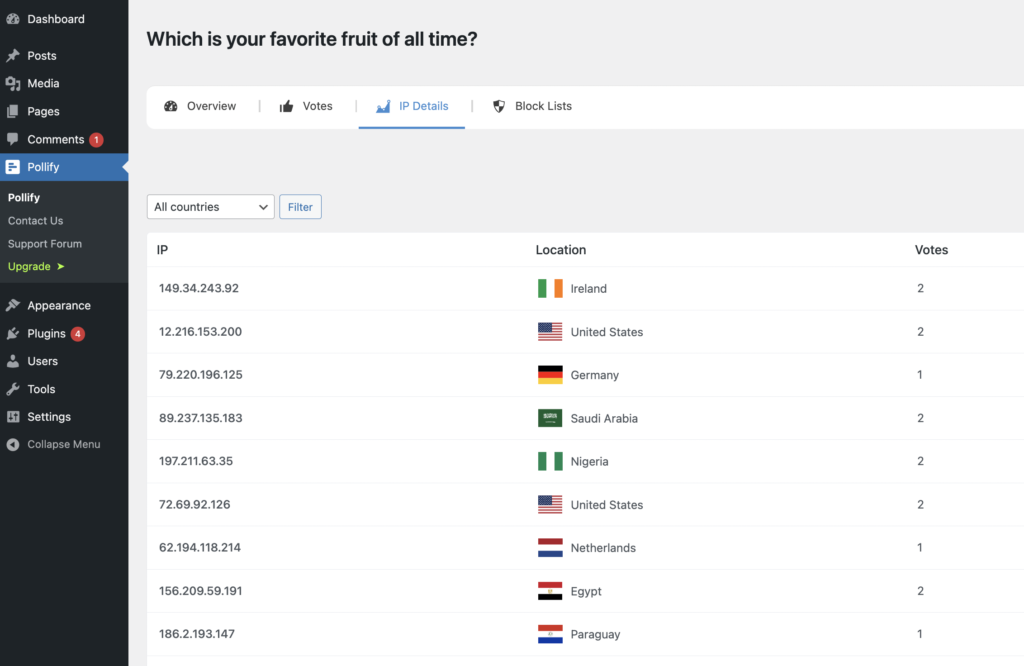Click the Germany flag icon
Image resolution: width=1024 pixels, height=666 pixels.
[x=550, y=375]
